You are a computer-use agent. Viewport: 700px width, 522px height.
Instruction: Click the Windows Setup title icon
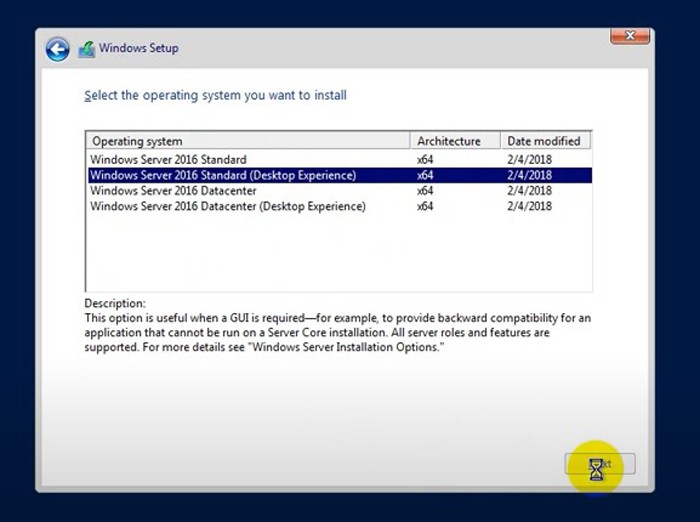(87, 49)
